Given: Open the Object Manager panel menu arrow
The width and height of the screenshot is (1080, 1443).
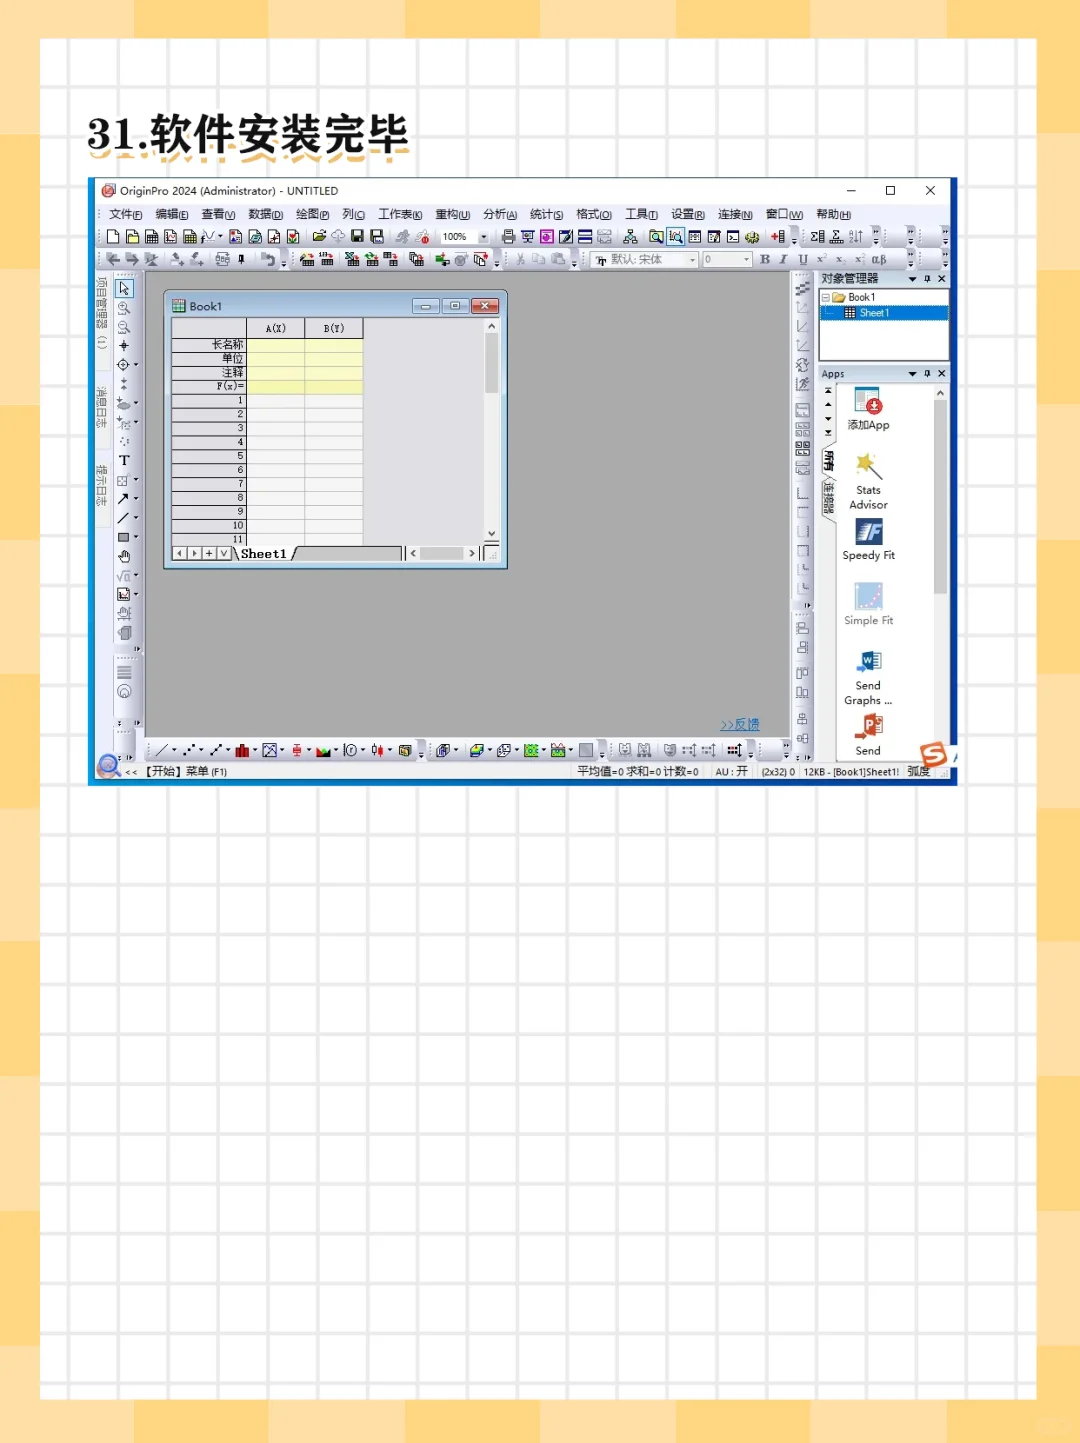Looking at the screenshot, I should pos(912,279).
